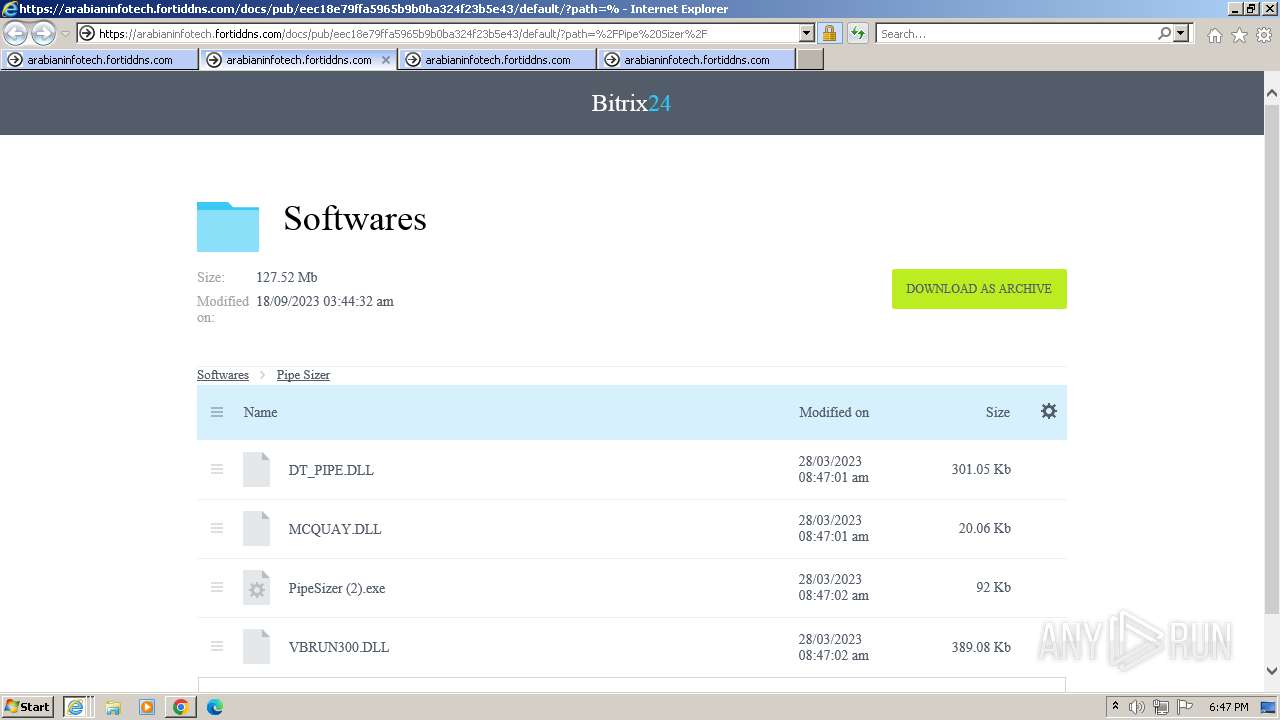Open a new blank browser tab
1280x720 pixels.
click(x=810, y=60)
